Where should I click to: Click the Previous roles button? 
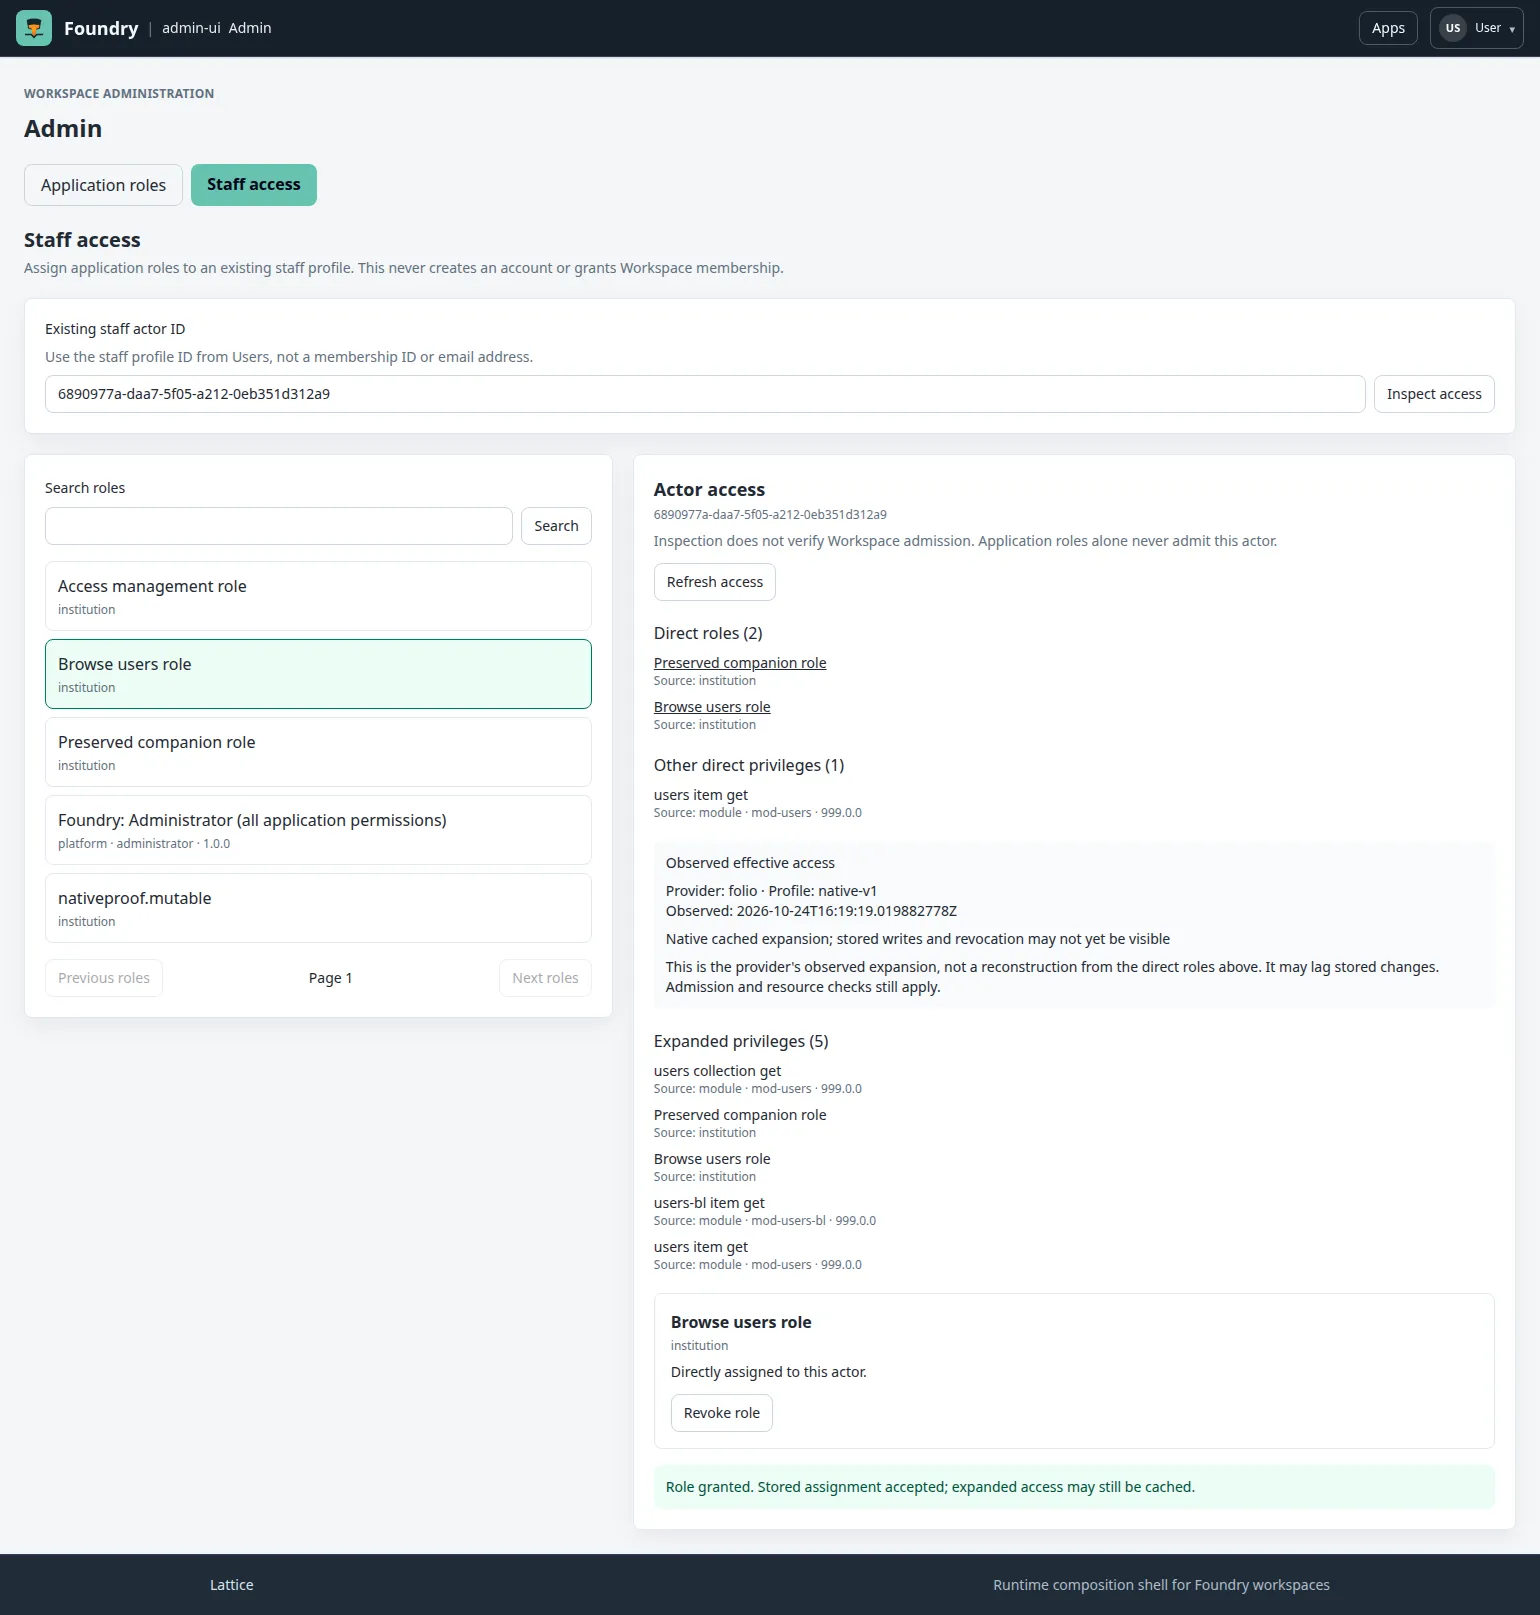point(104,978)
